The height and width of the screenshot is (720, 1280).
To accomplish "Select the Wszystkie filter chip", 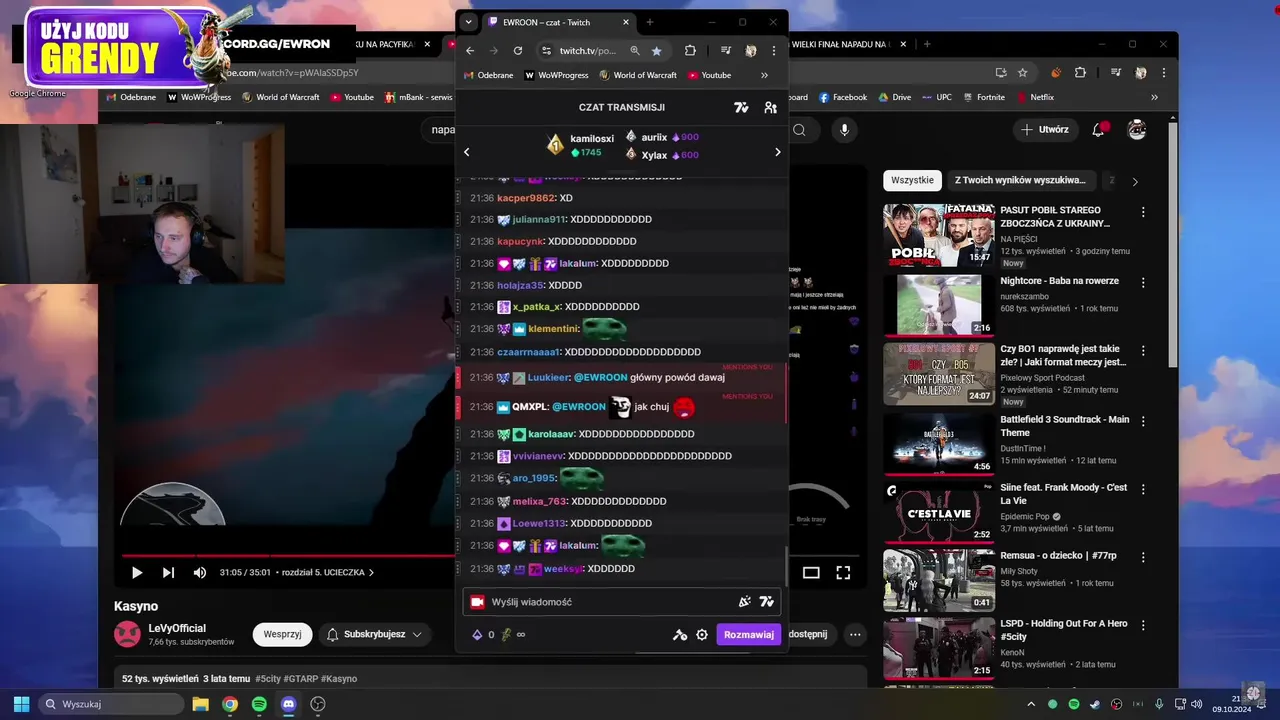I will pos(912,180).
